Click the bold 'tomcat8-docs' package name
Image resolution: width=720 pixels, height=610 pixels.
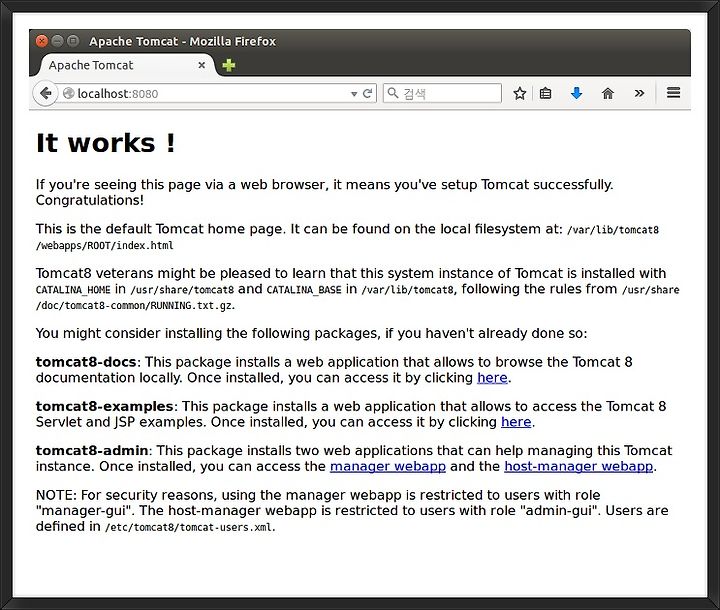86,362
